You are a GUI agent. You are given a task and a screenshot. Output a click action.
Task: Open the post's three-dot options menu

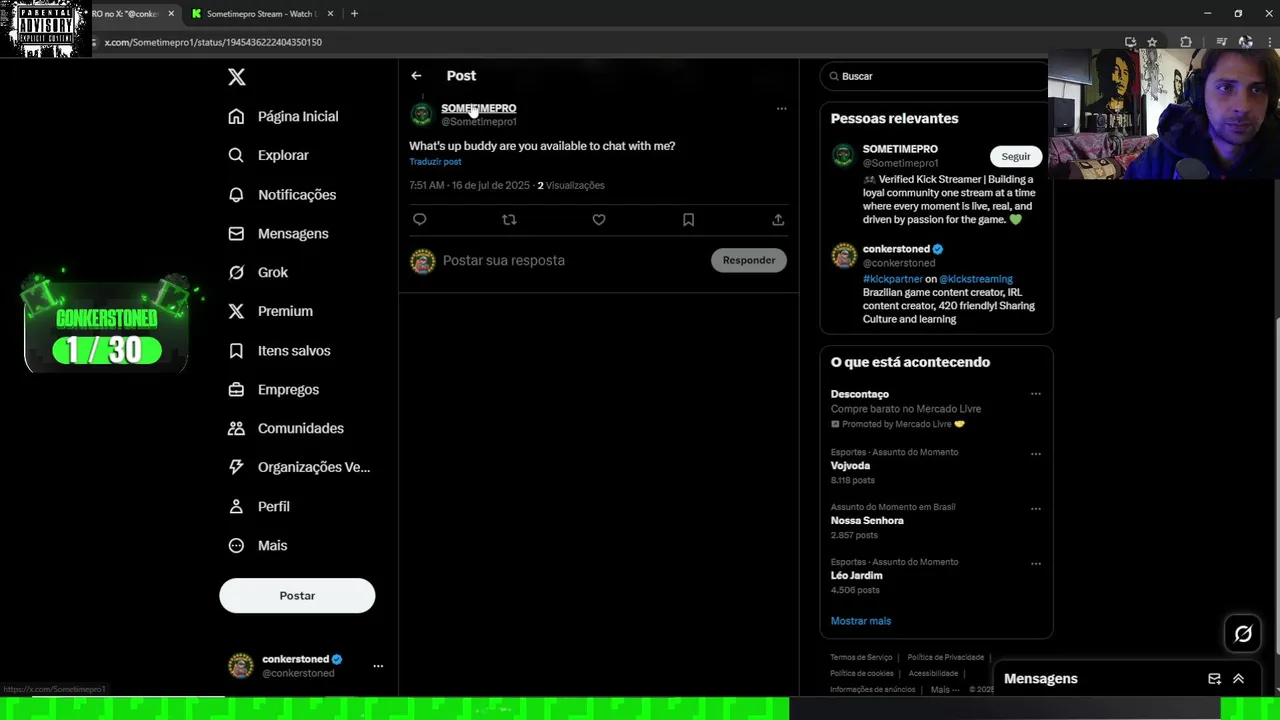click(x=781, y=108)
